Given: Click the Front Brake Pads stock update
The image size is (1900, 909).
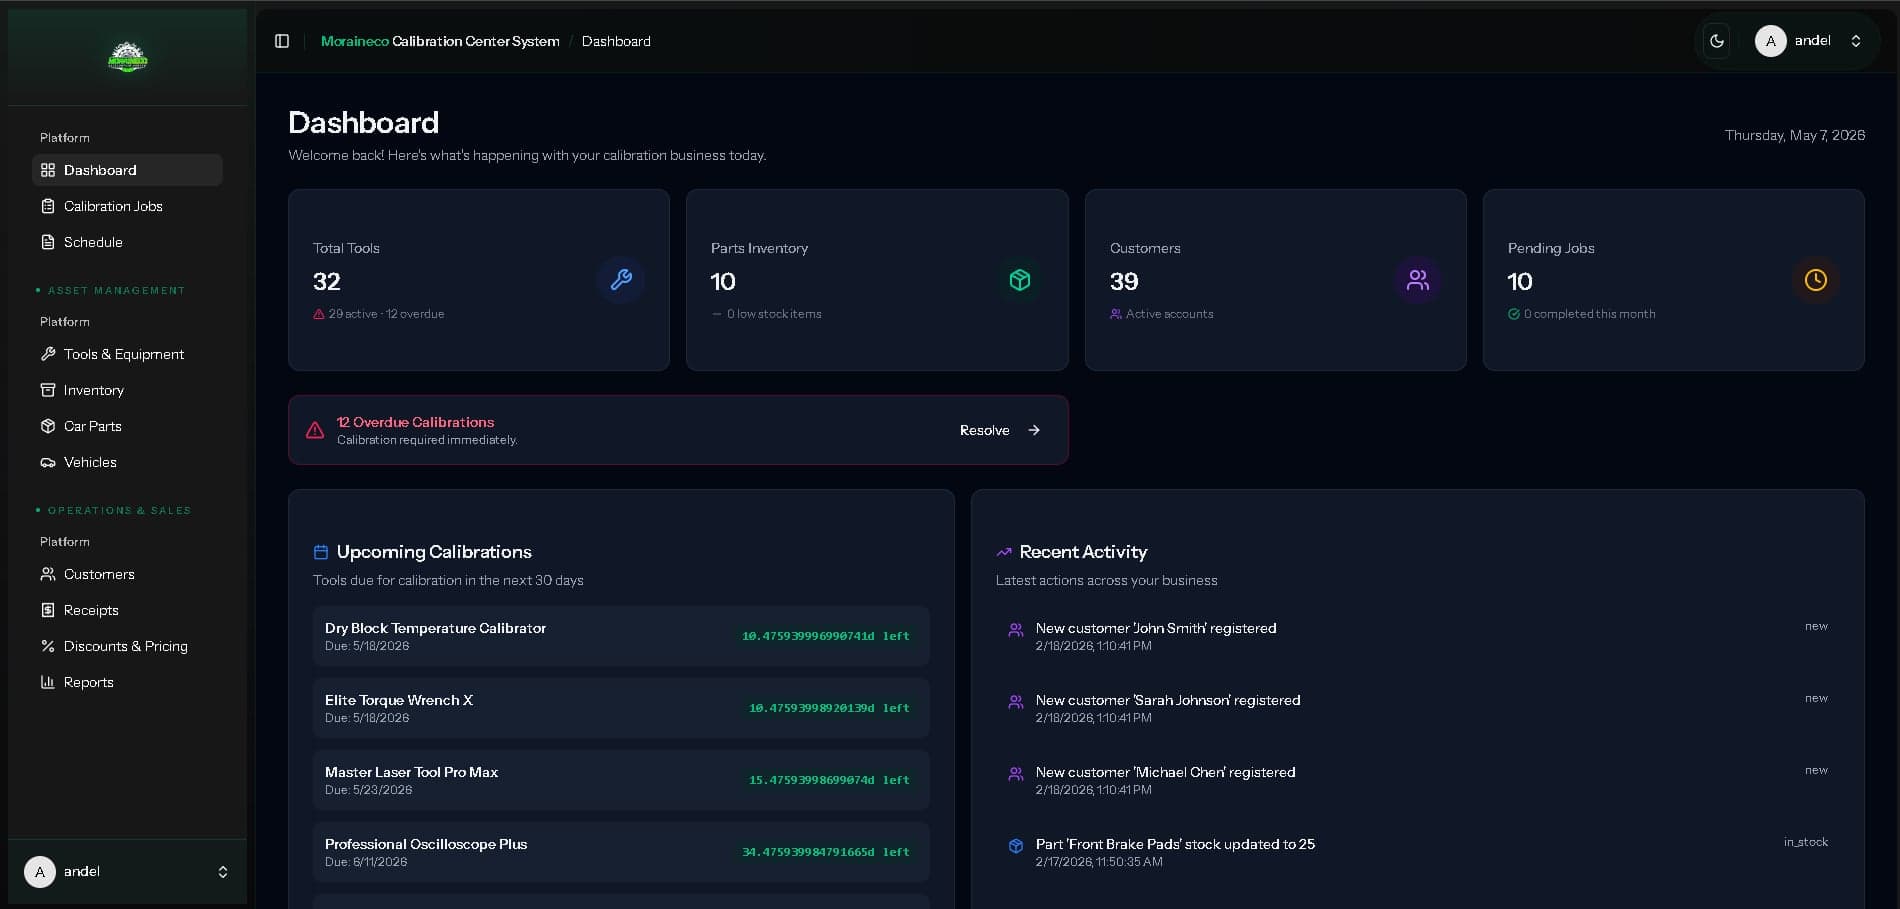Looking at the screenshot, I should point(1417,852).
